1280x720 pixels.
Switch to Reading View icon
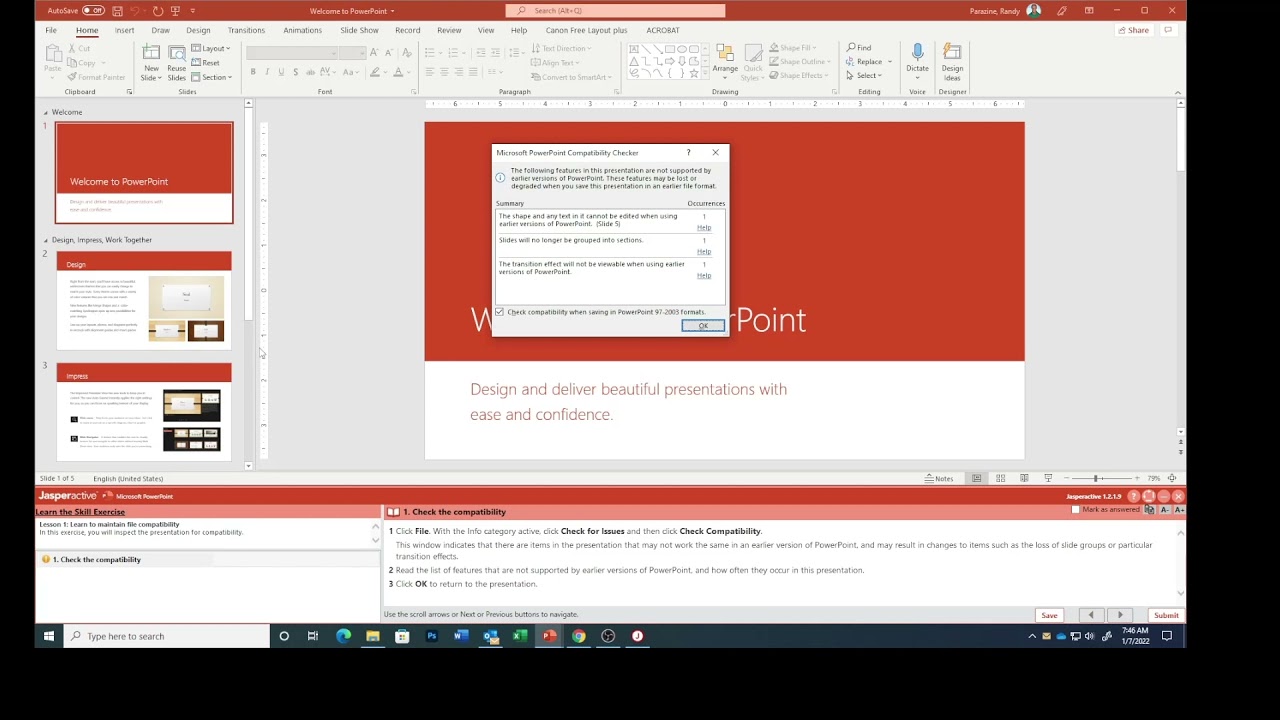1024,478
